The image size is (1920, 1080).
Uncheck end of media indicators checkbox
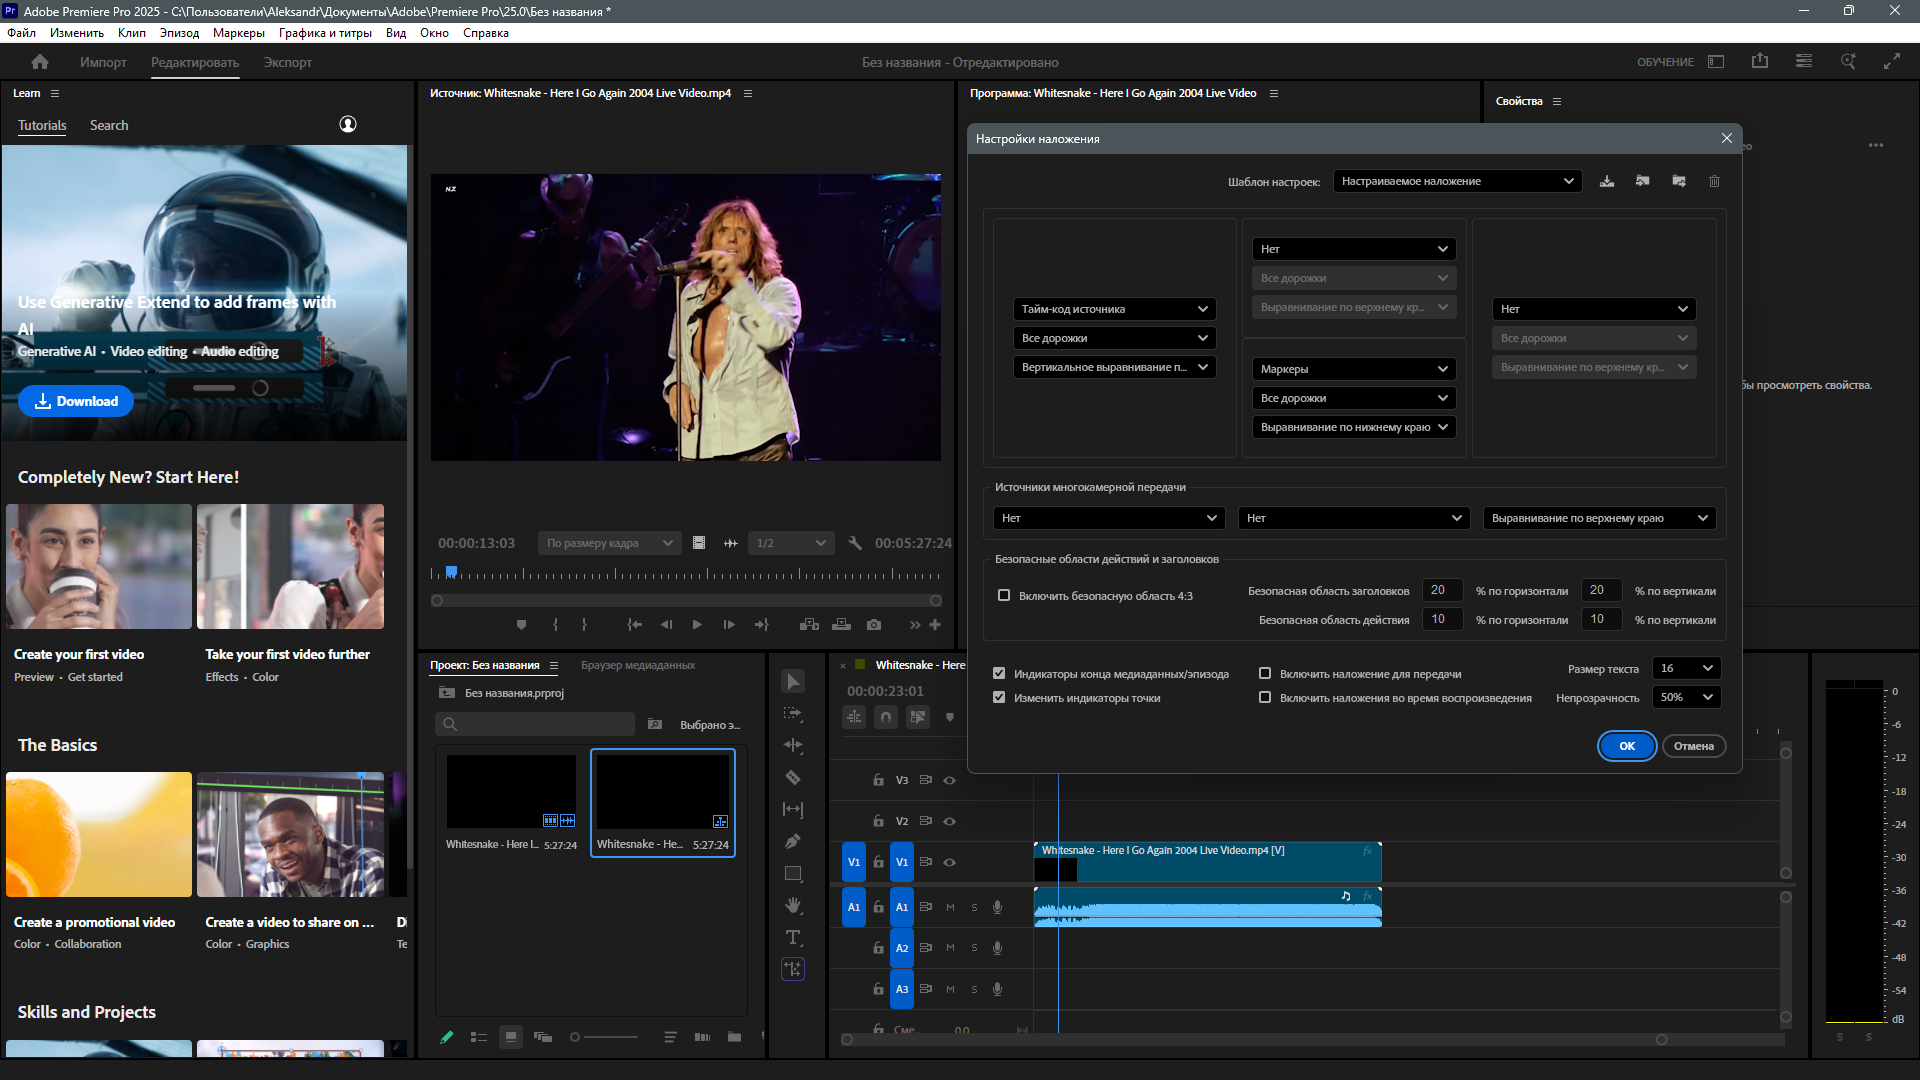click(999, 674)
